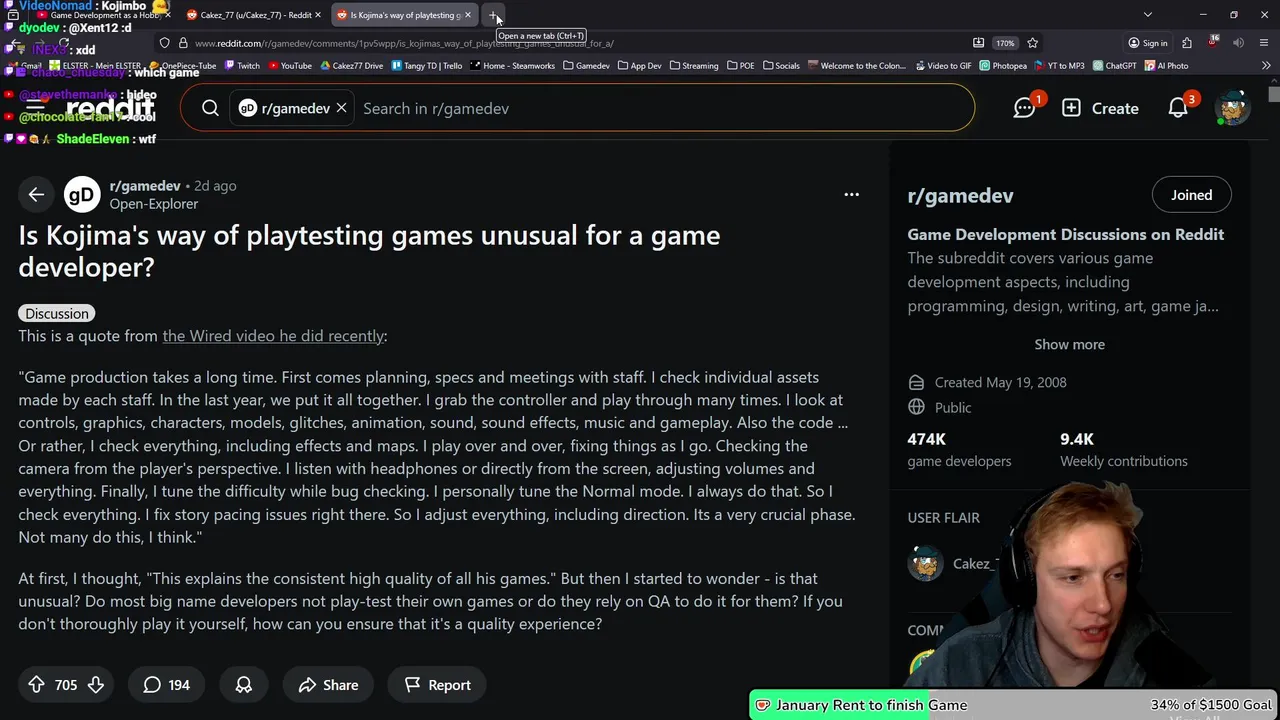Expand the Socials bookmarks folder
1280x720 pixels.
click(x=781, y=66)
